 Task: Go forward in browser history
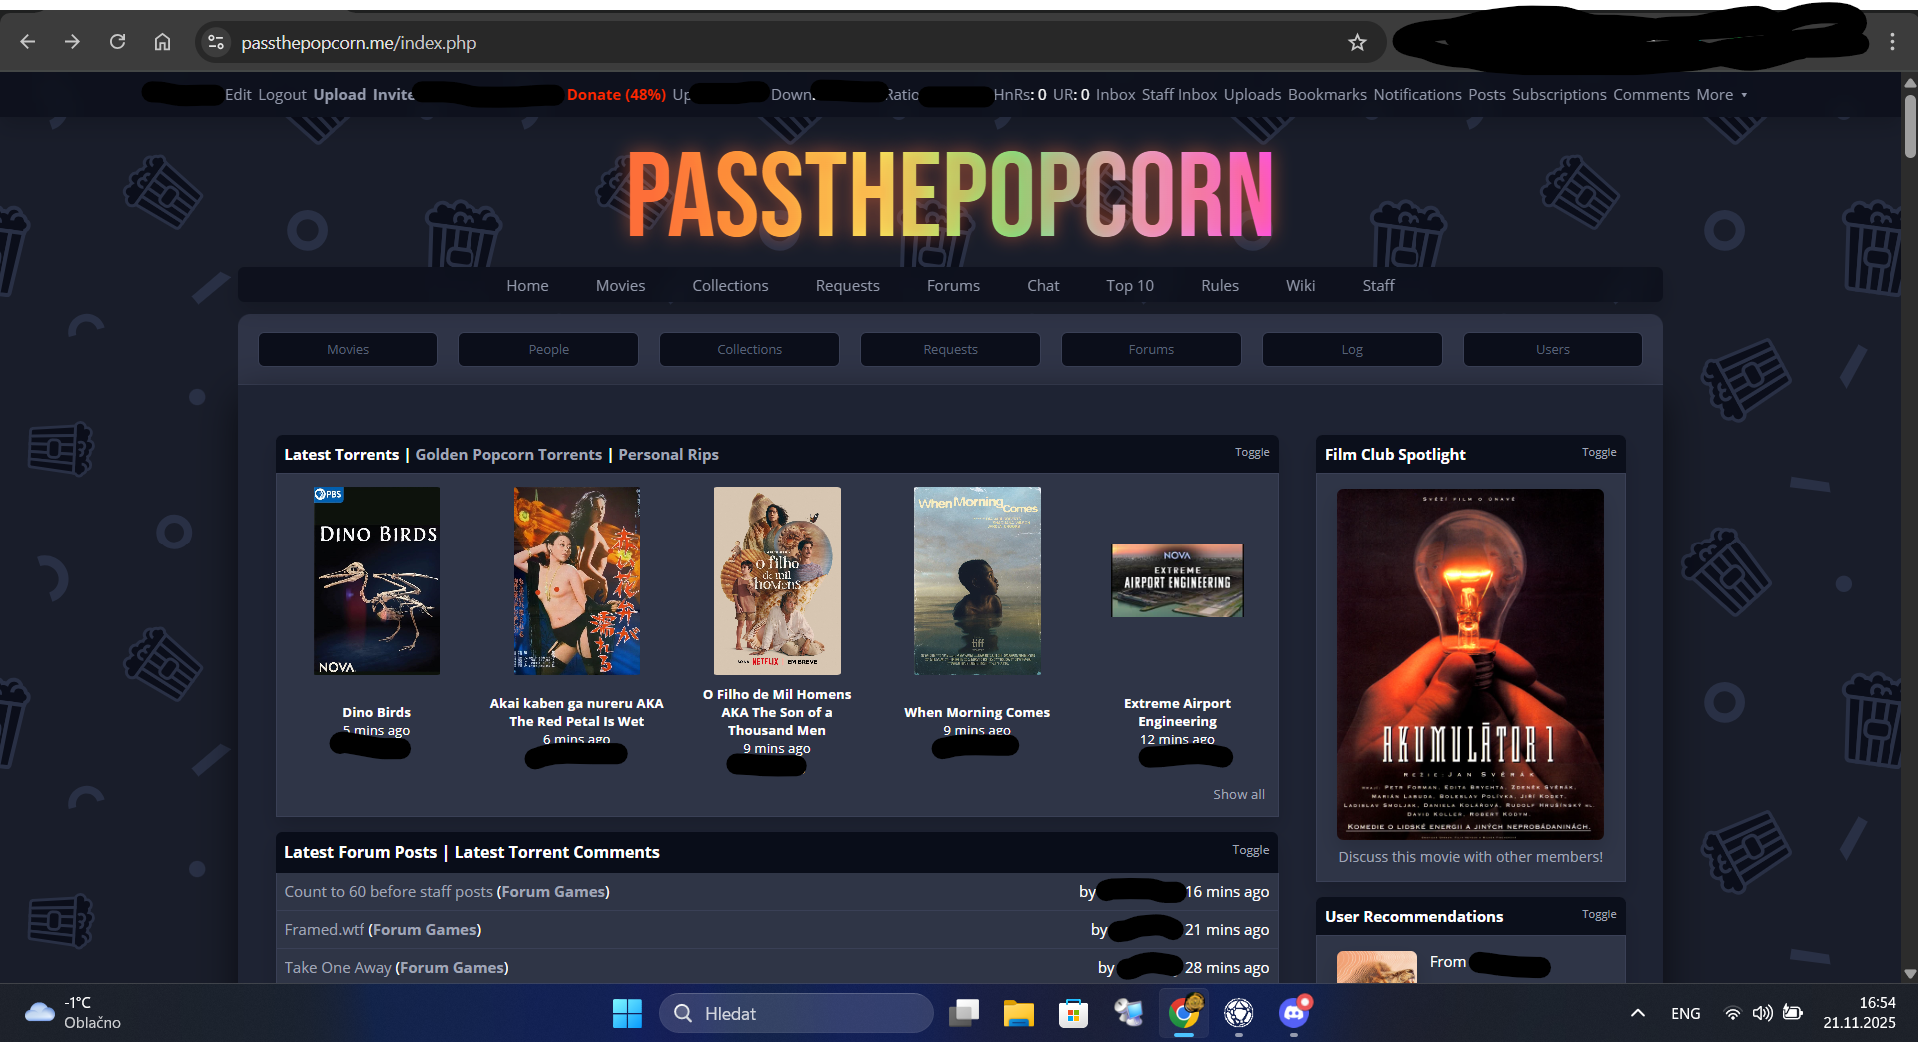(x=72, y=42)
